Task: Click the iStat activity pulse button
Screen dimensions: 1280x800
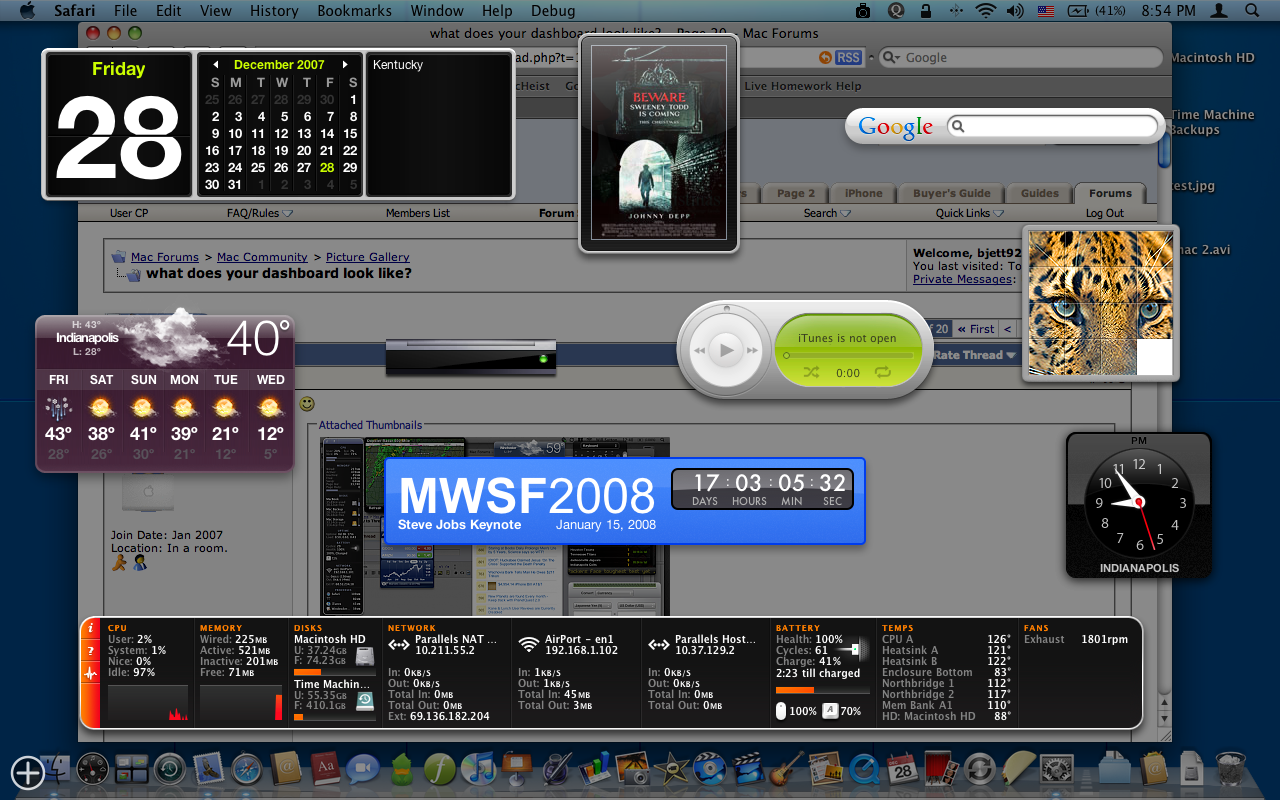Action: [x=91, y=674]
